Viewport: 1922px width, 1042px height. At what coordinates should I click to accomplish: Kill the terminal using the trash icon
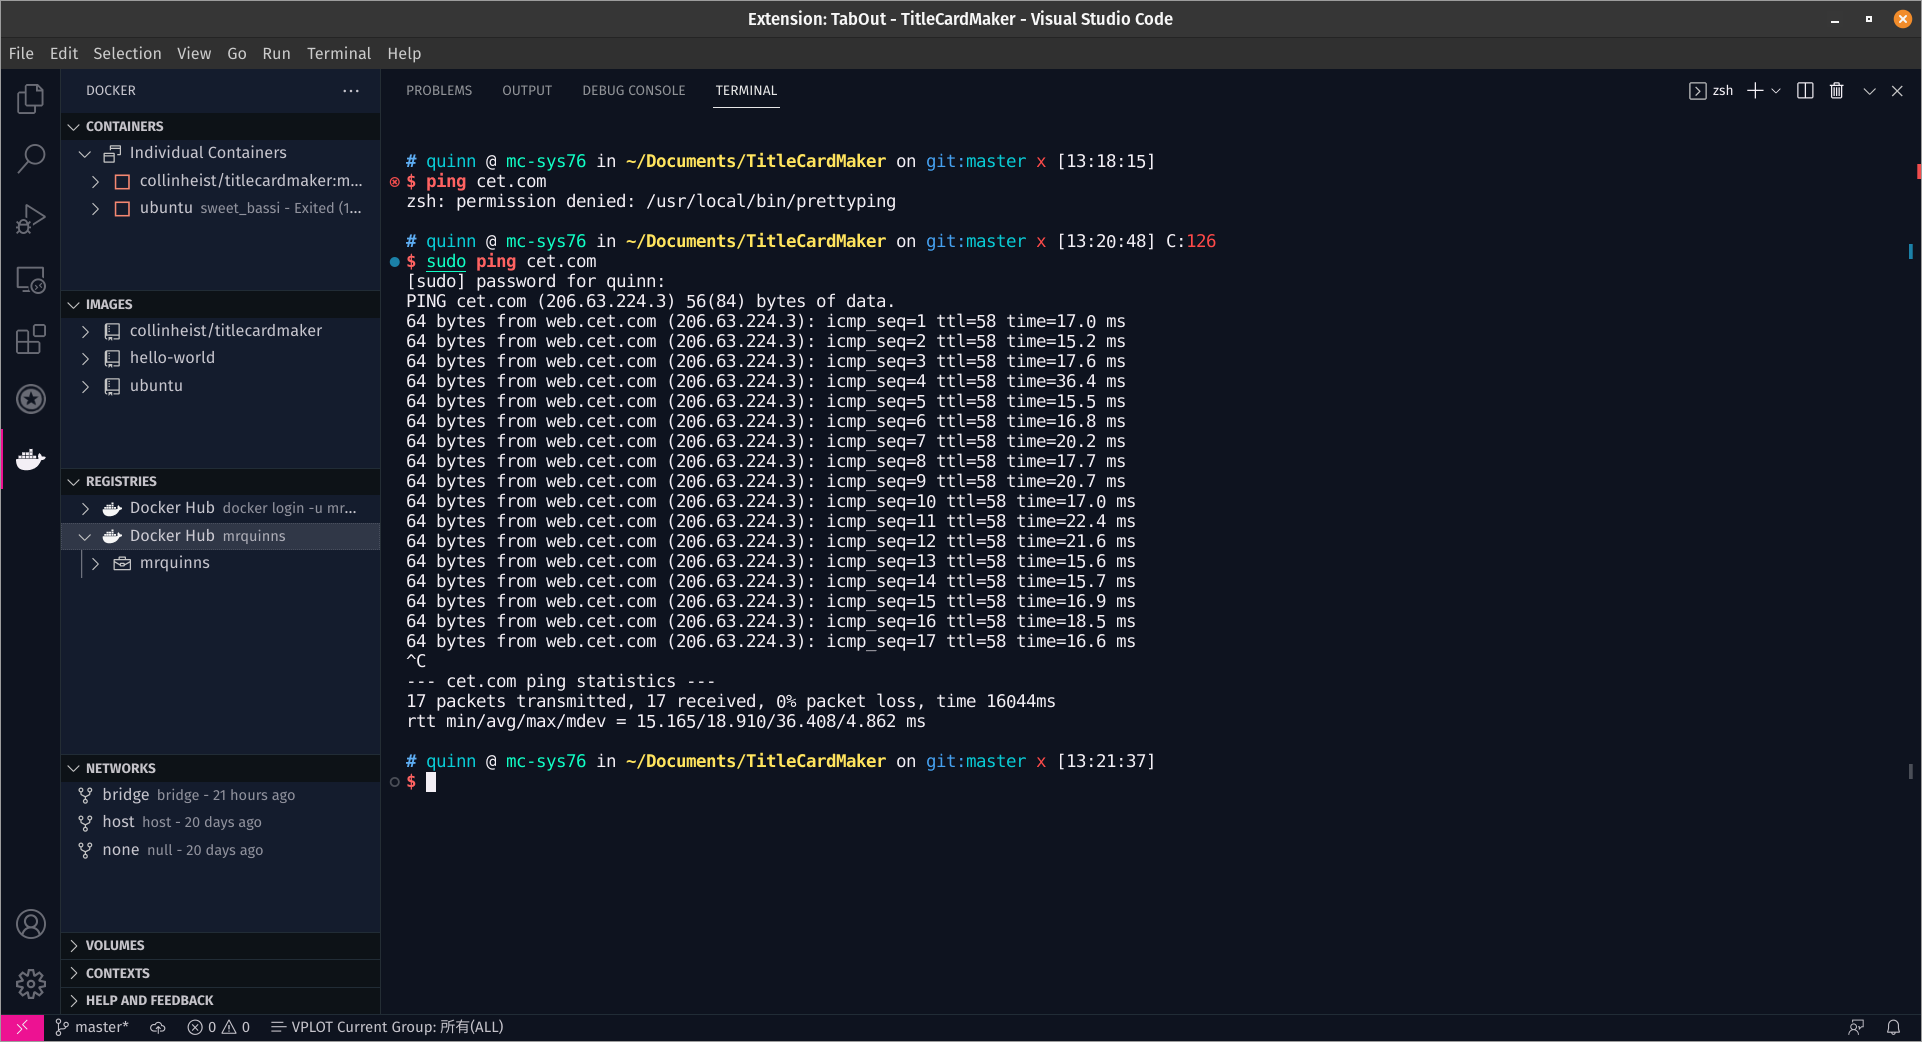[1836, 90]
